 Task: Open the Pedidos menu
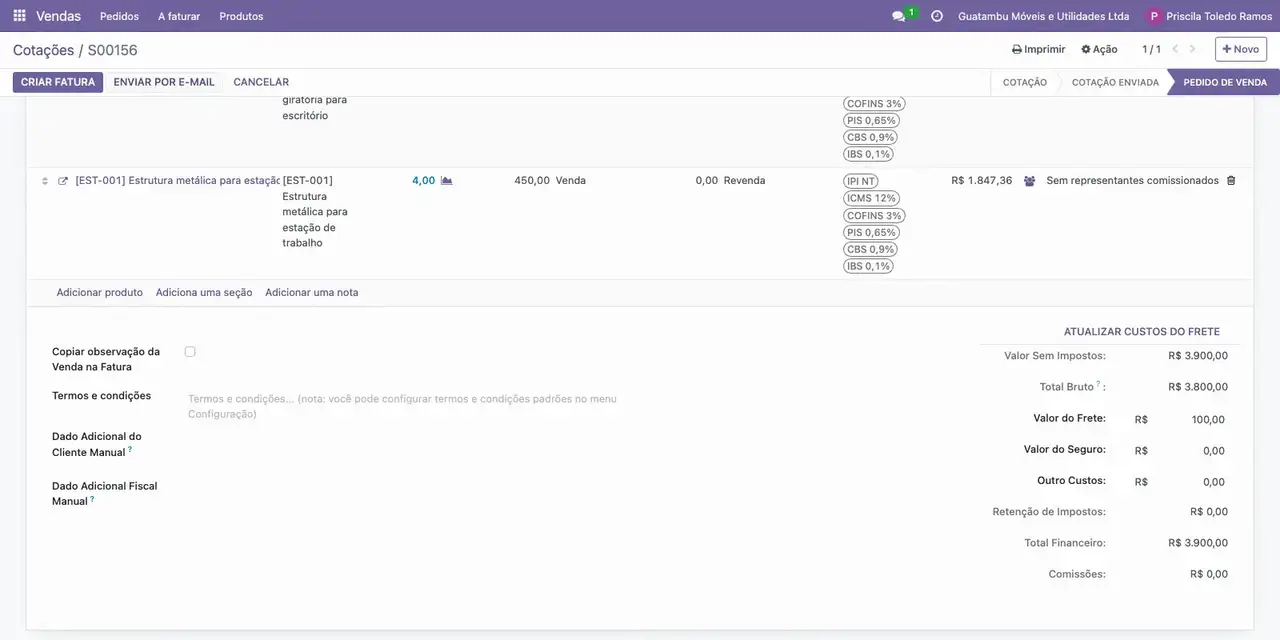(x=119, y=16)
